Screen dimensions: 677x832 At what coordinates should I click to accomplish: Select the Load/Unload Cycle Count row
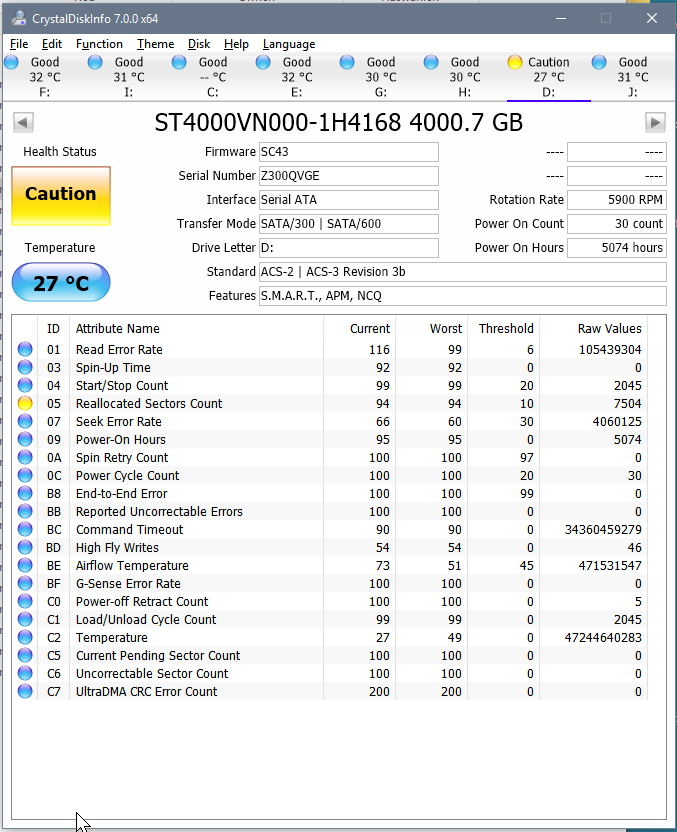(x=329, y=620)
